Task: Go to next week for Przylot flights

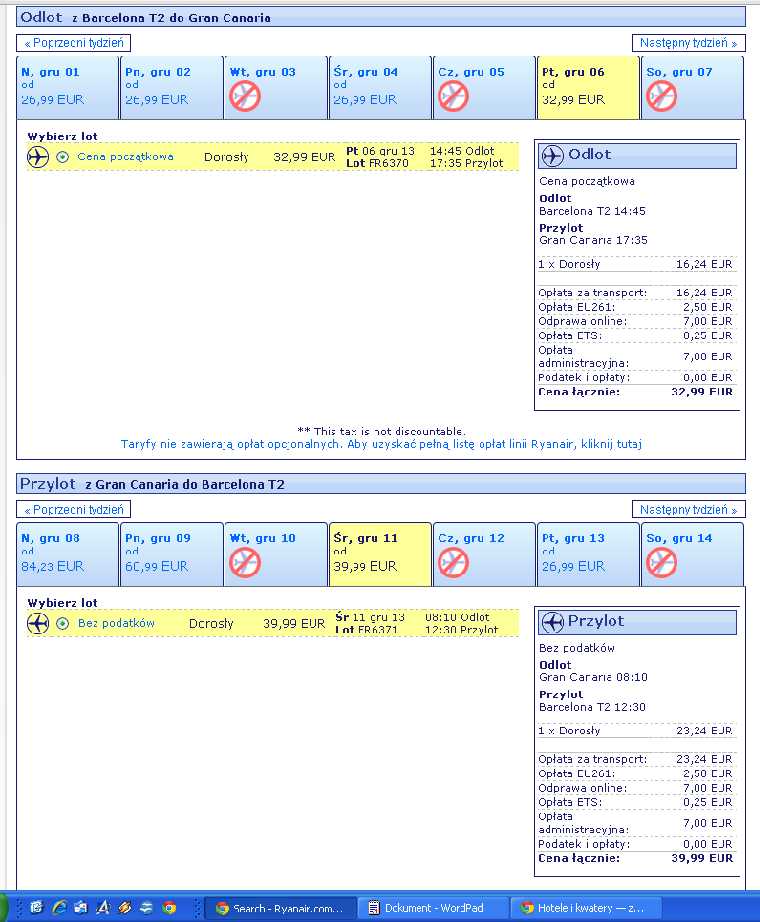Action: 688,509
